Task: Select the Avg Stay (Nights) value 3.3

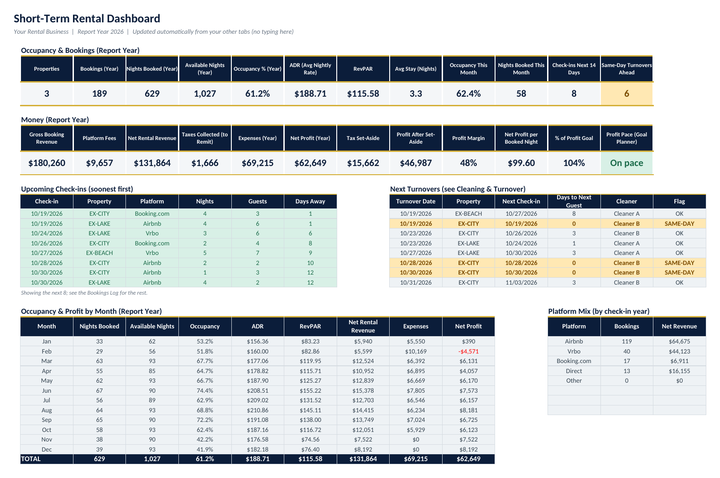Action: [416, 94]
